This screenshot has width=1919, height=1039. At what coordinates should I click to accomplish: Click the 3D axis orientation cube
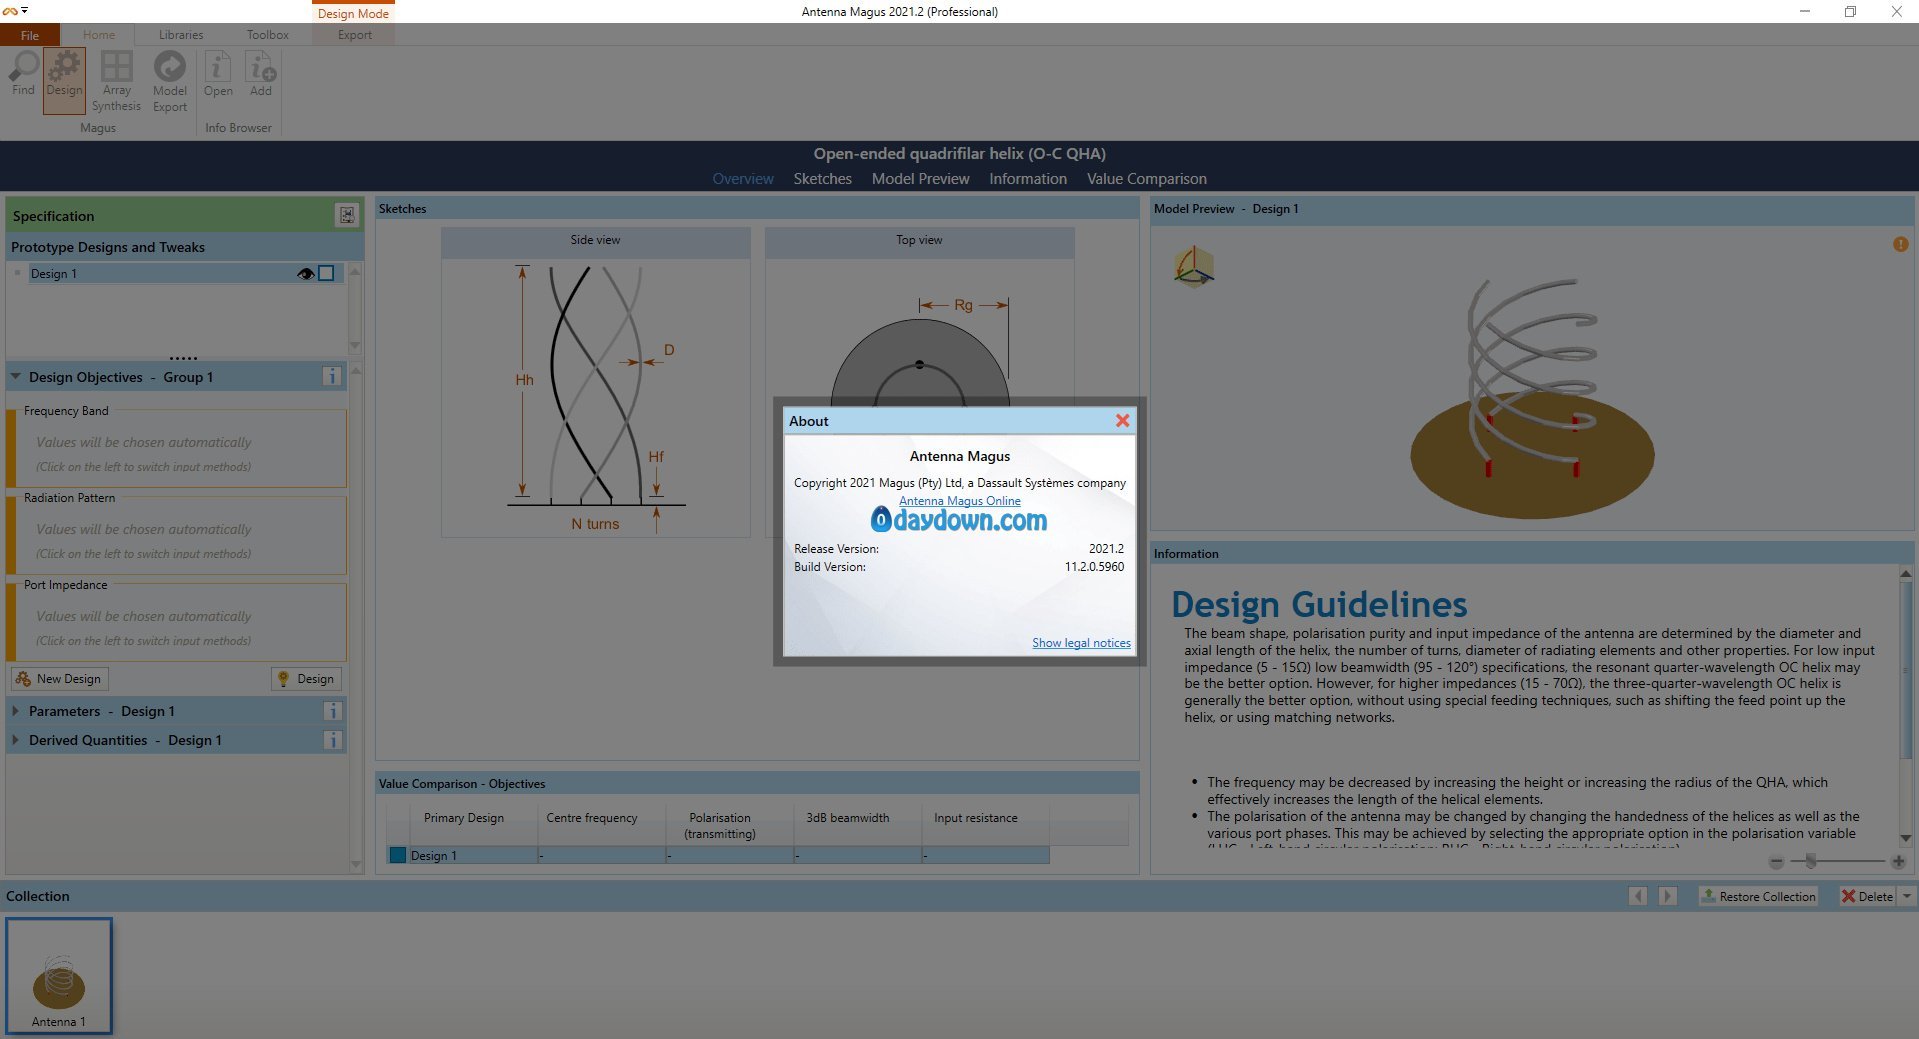click(1194, 267)
